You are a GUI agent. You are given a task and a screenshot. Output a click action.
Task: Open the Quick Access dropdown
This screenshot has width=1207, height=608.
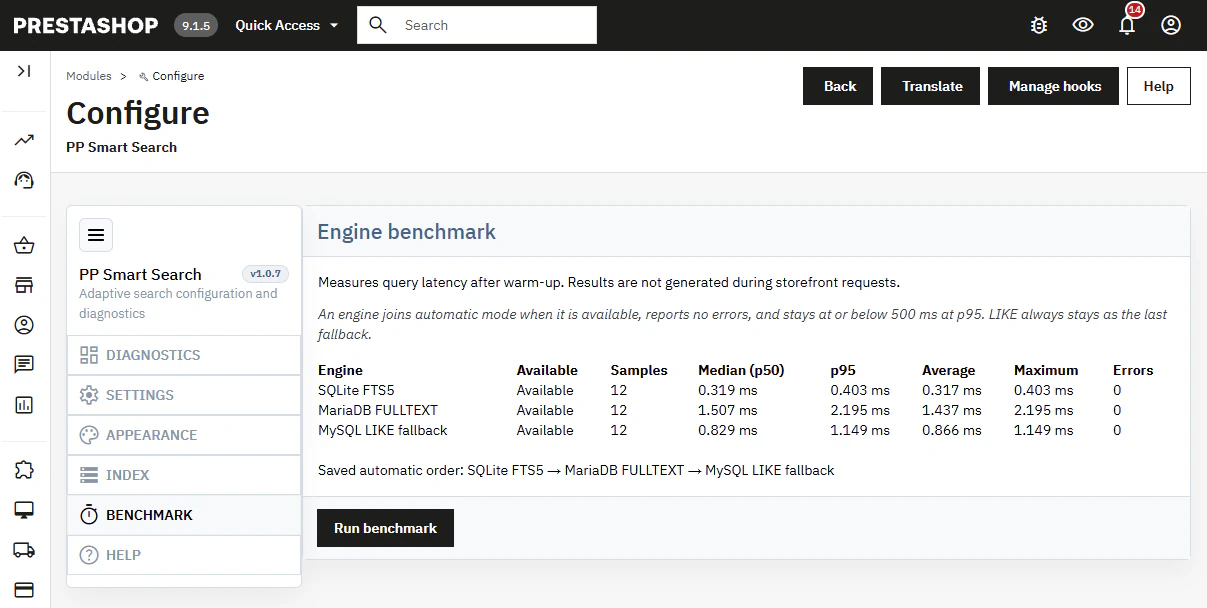click(287, 25)
